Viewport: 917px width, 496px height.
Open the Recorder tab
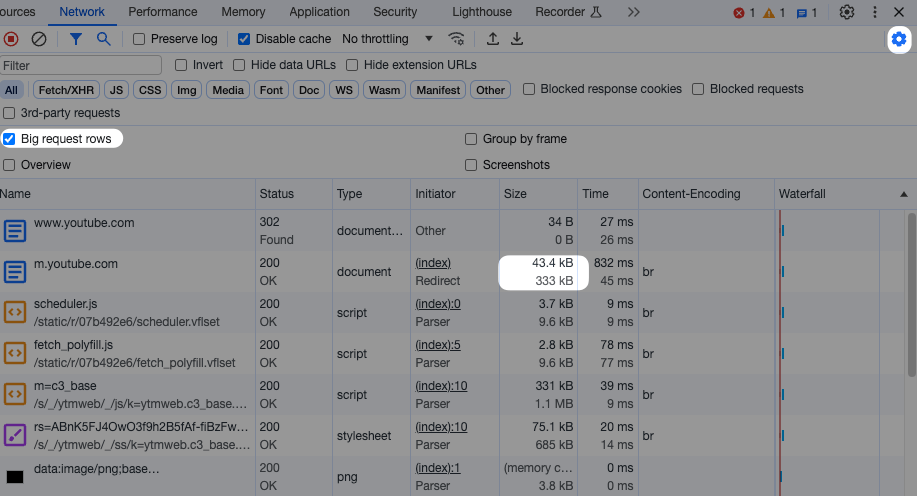point(568,12)
